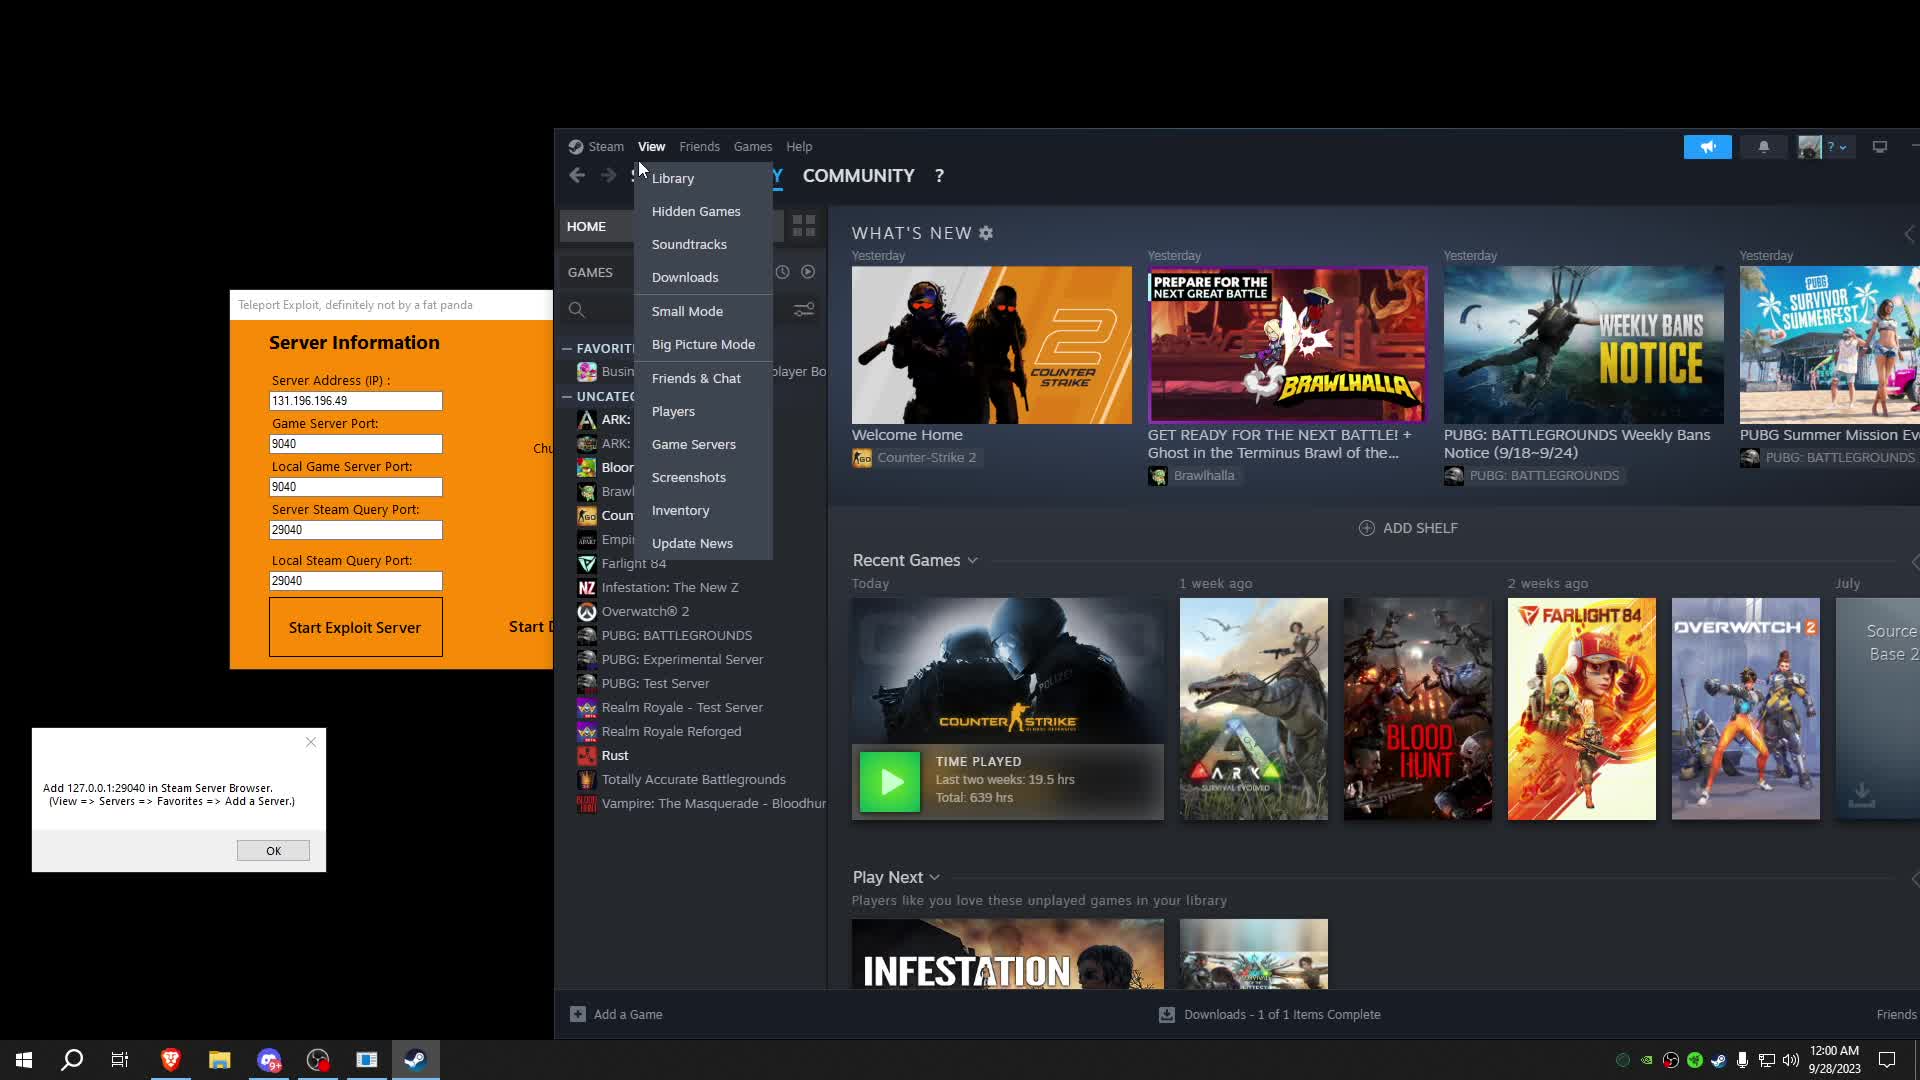Switch to grid view in library sidebar
Viewport: 1920px width, 1080px height.
(804, 226)
